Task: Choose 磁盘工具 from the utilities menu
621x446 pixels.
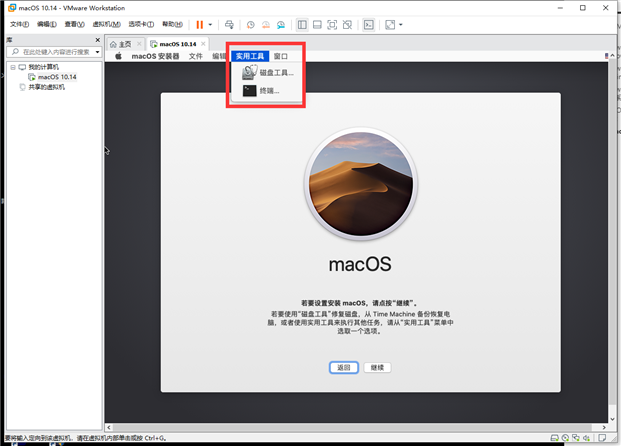Action: [x=267, y=72]
